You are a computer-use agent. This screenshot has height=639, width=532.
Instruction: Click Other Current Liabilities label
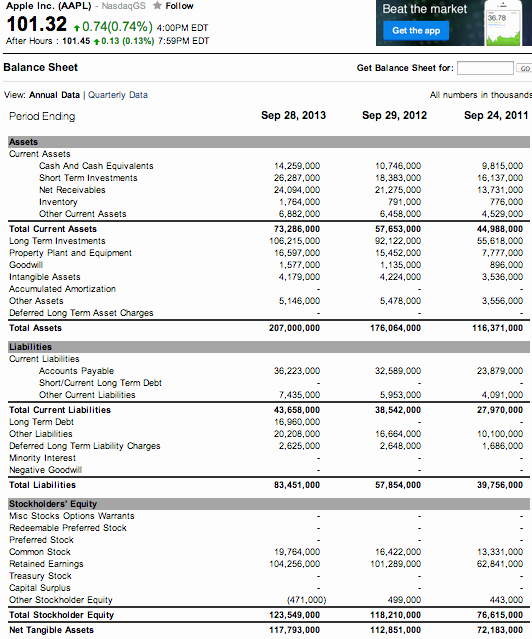click(87, 395)
